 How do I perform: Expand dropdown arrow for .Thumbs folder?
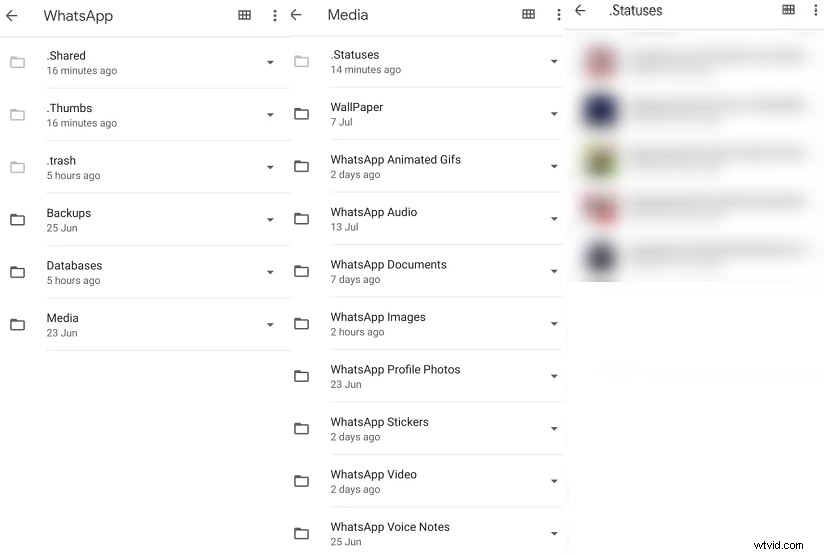pyautogui.click(x=270, y=115)
